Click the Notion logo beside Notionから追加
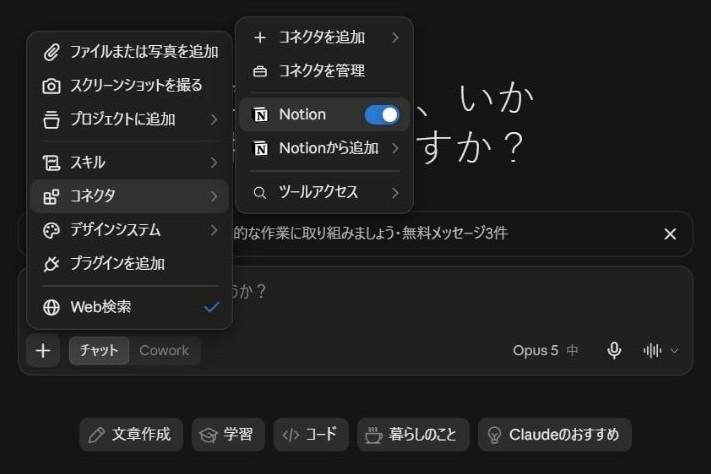The height and width of the screenshot is (474, 711). point(260,148)
